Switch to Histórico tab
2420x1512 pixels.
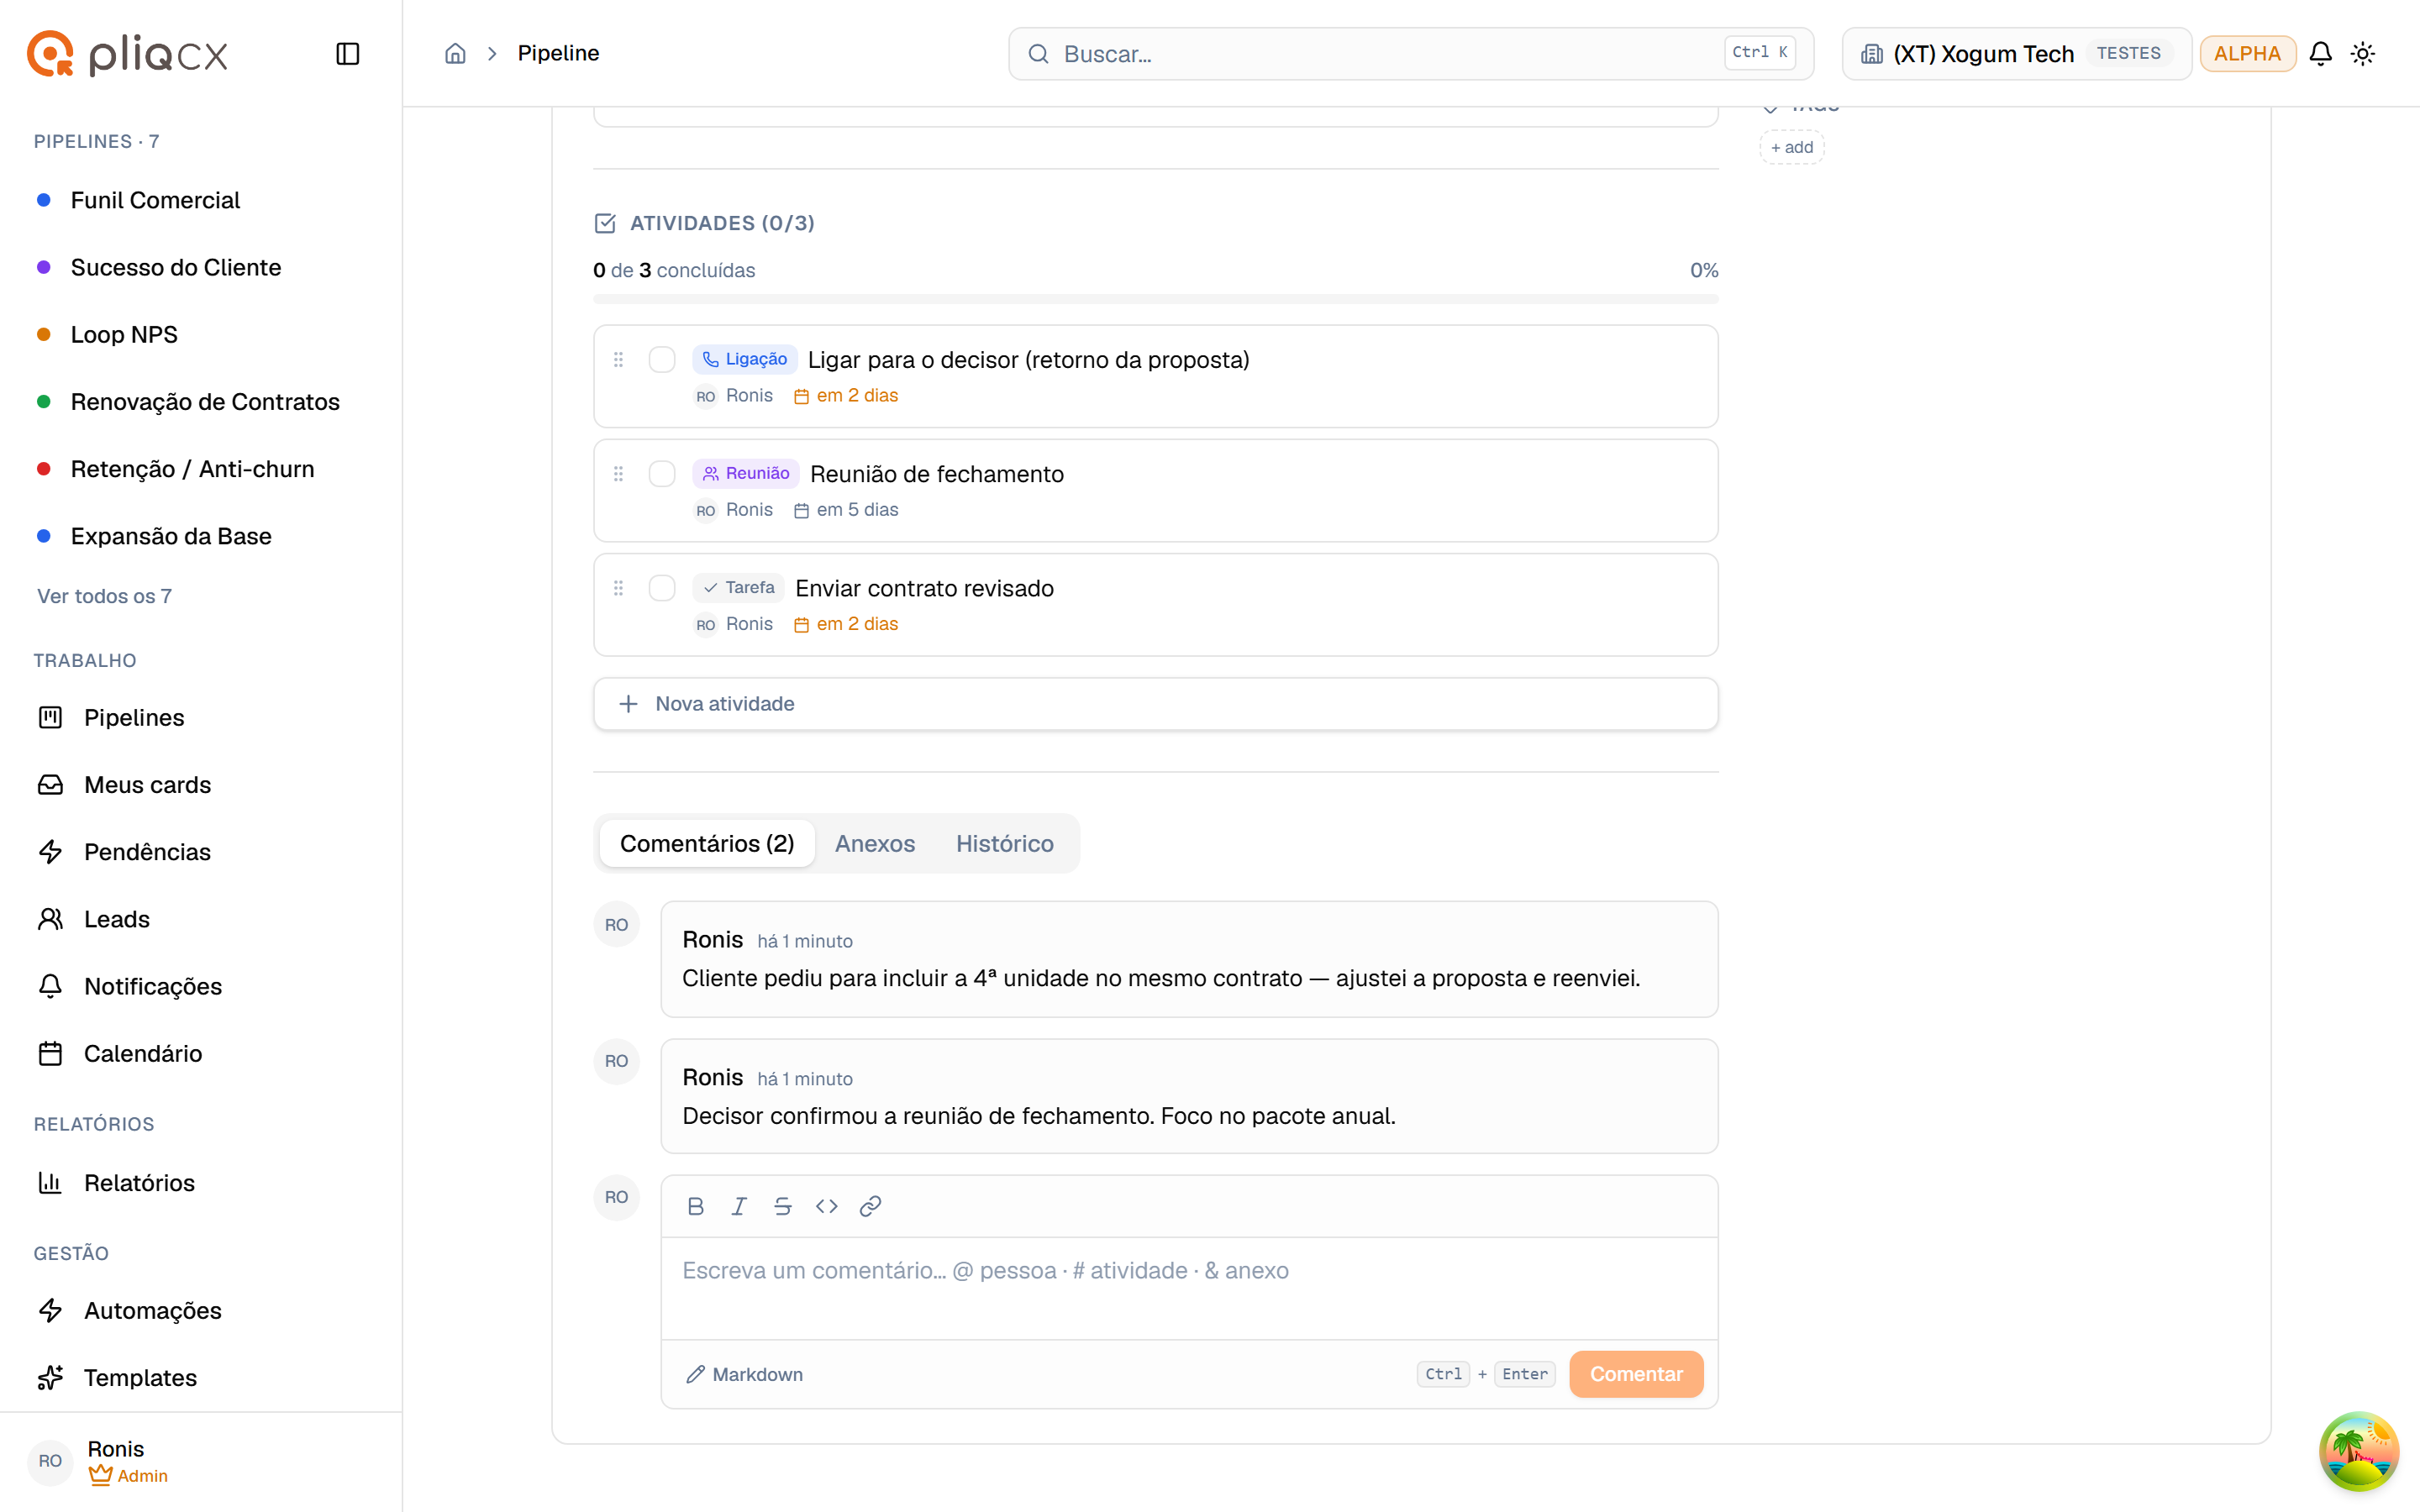click(1004, 843)
